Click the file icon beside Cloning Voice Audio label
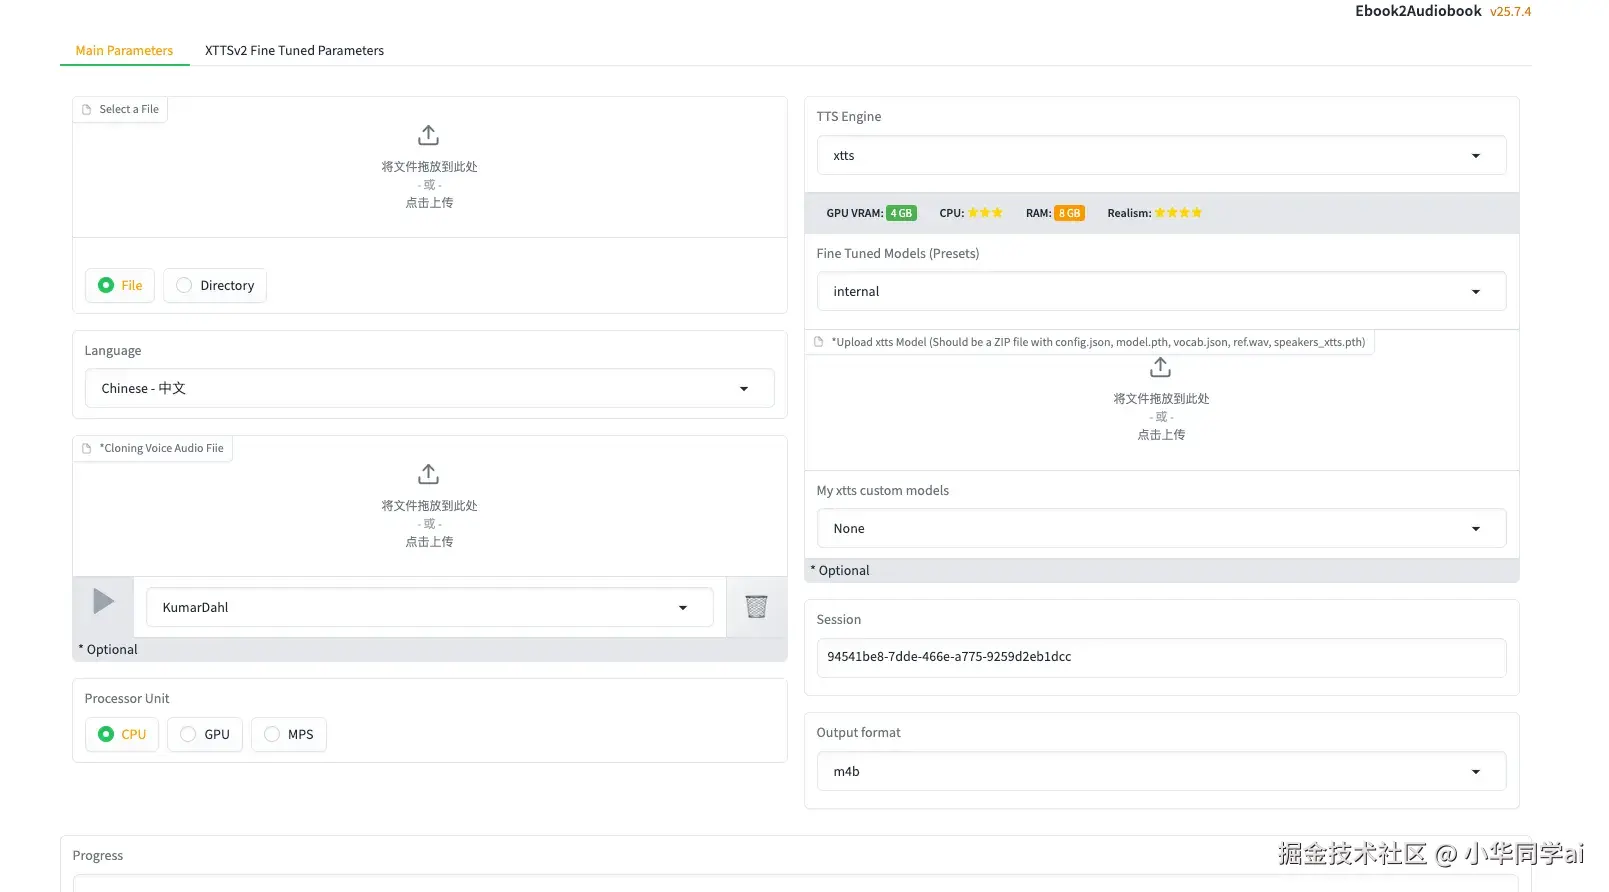The width and height of the screenshot is (1609, 892). pyautogui.click(x=87, y=449)
